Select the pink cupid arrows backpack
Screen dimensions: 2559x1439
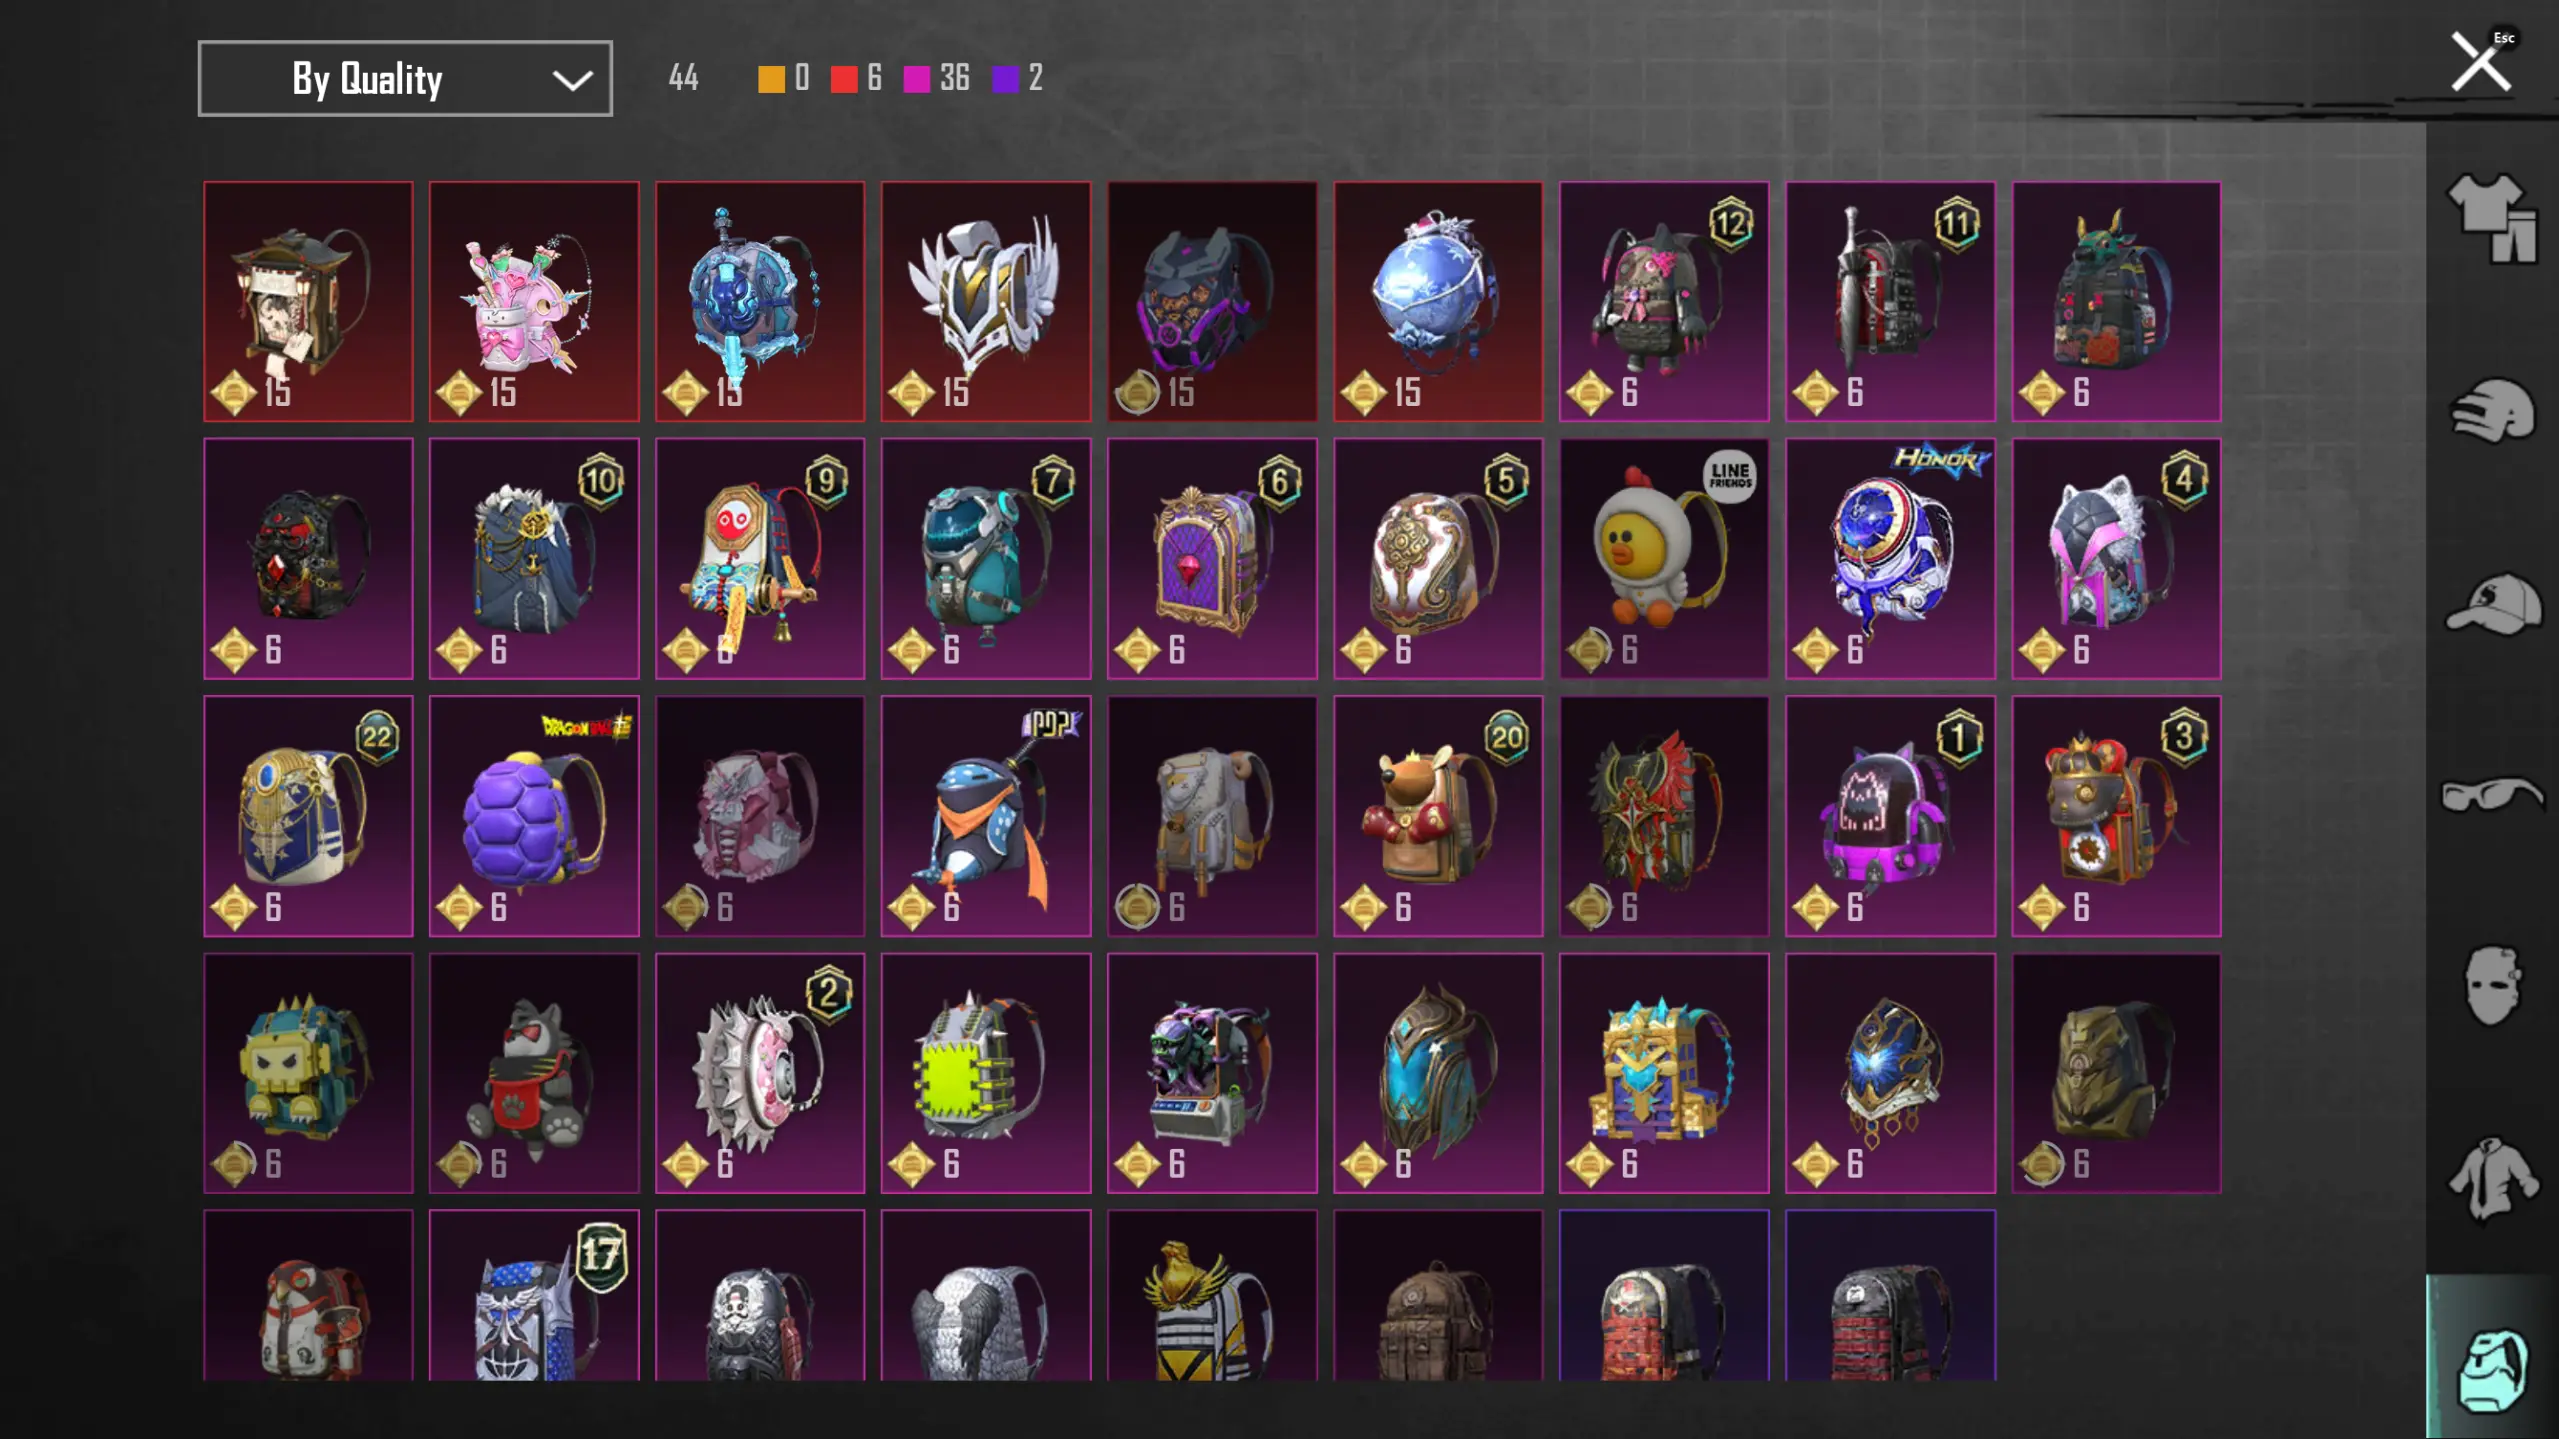(x=534, y=301)
